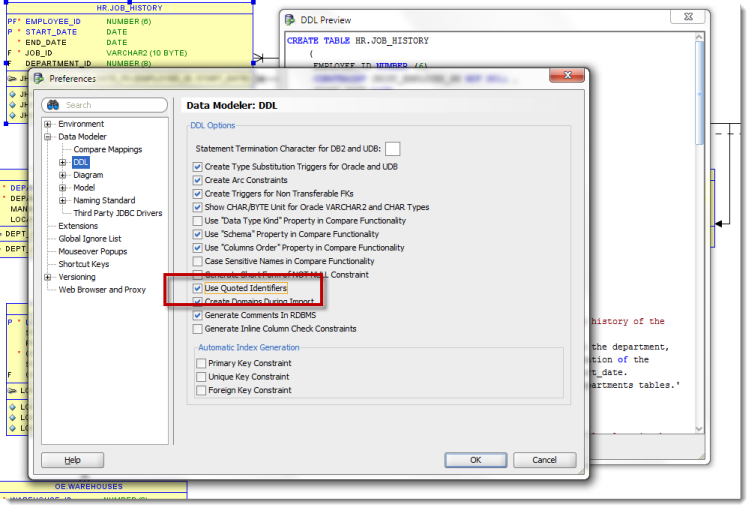Toggle Show CHAR/BYTE Unit checkbox
752x510 pixels.
[x=197, y=207]
